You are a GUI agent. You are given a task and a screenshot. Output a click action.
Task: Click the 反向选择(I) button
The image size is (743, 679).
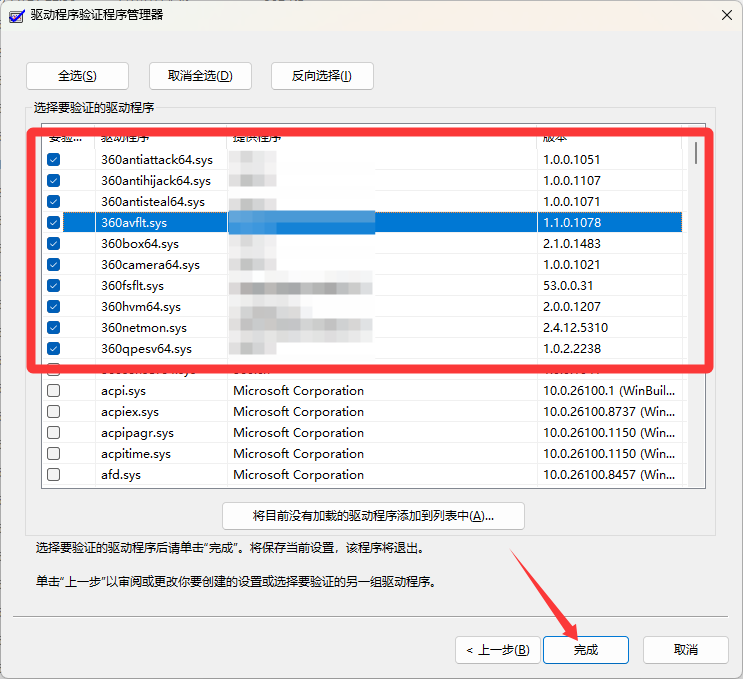pos(322,76)
